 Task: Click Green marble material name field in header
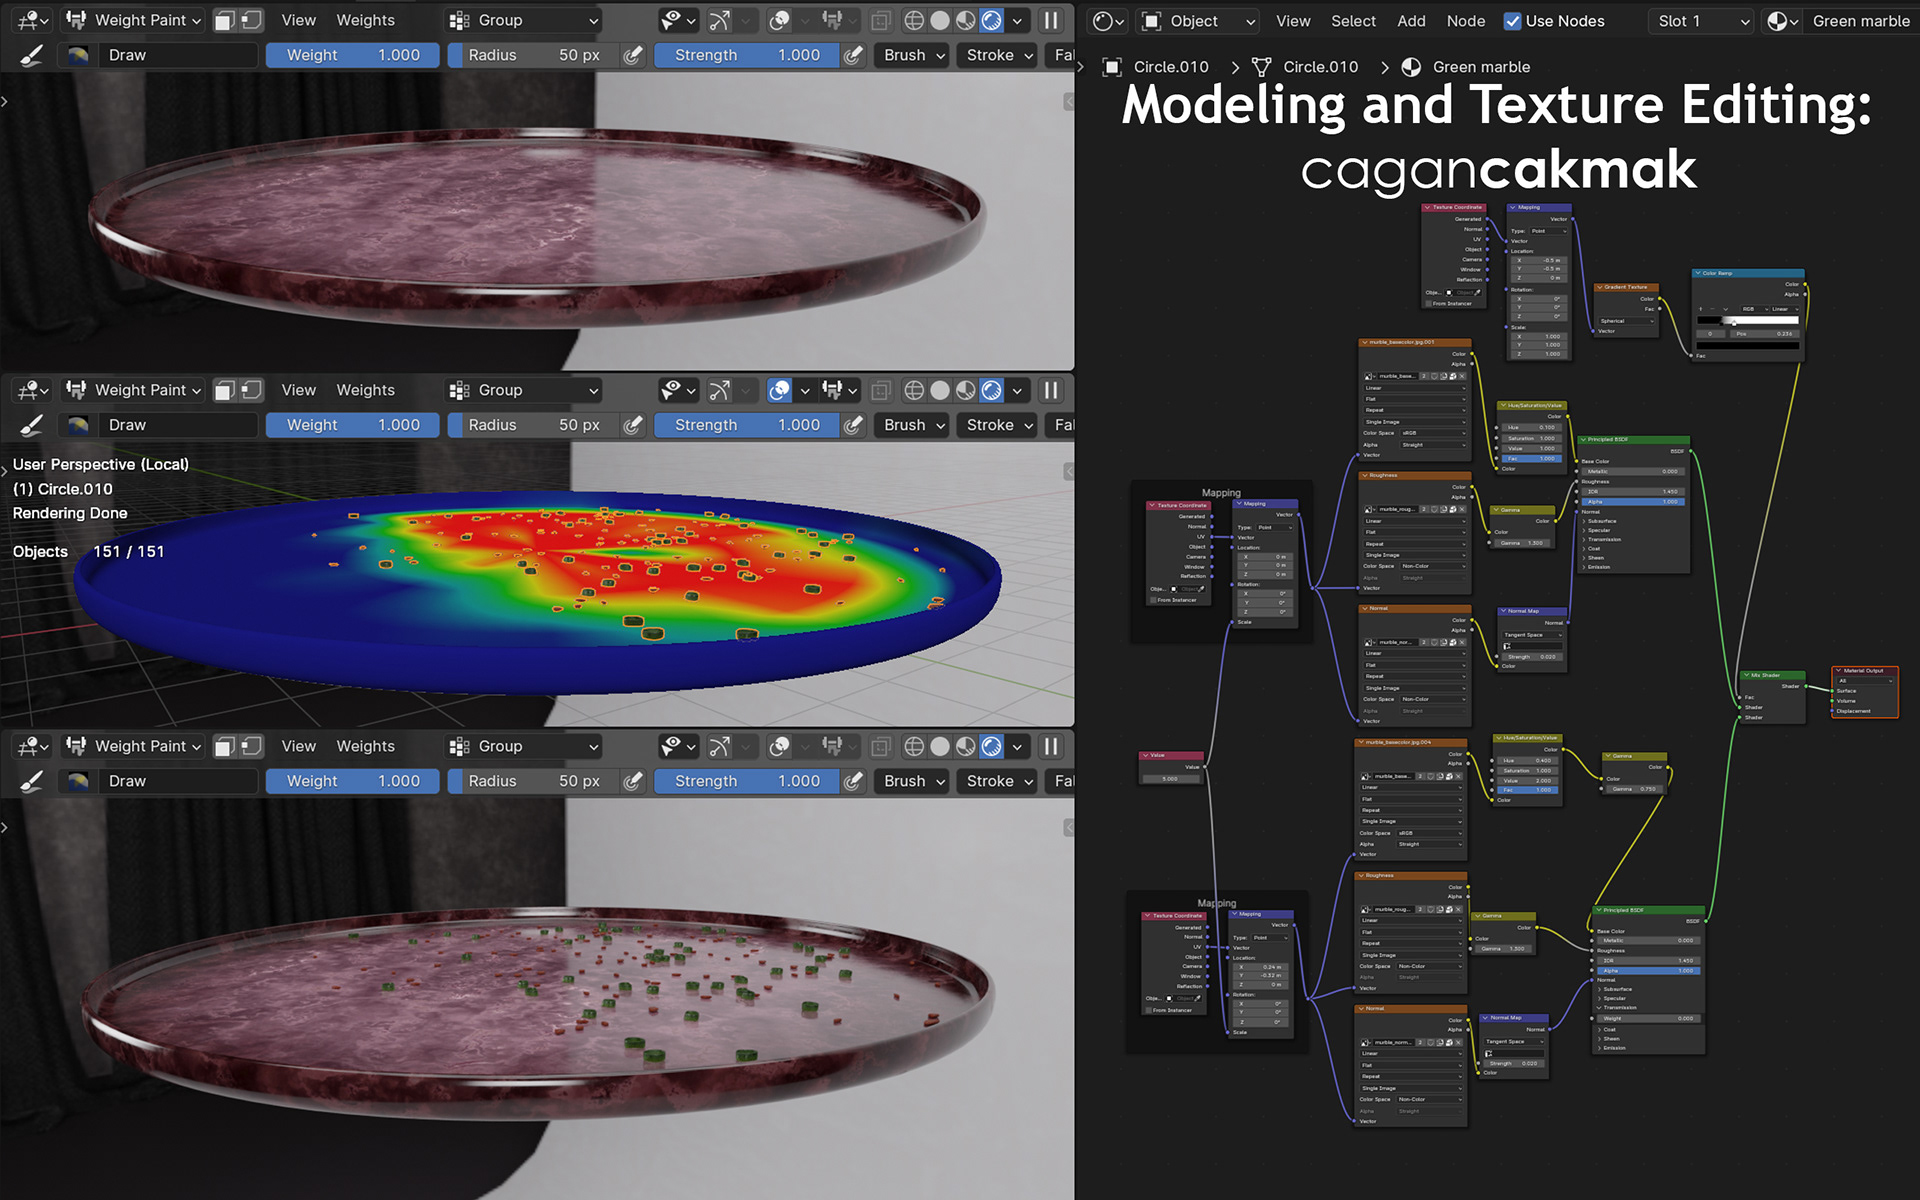pyautogui.click(x=1860, y=21)
